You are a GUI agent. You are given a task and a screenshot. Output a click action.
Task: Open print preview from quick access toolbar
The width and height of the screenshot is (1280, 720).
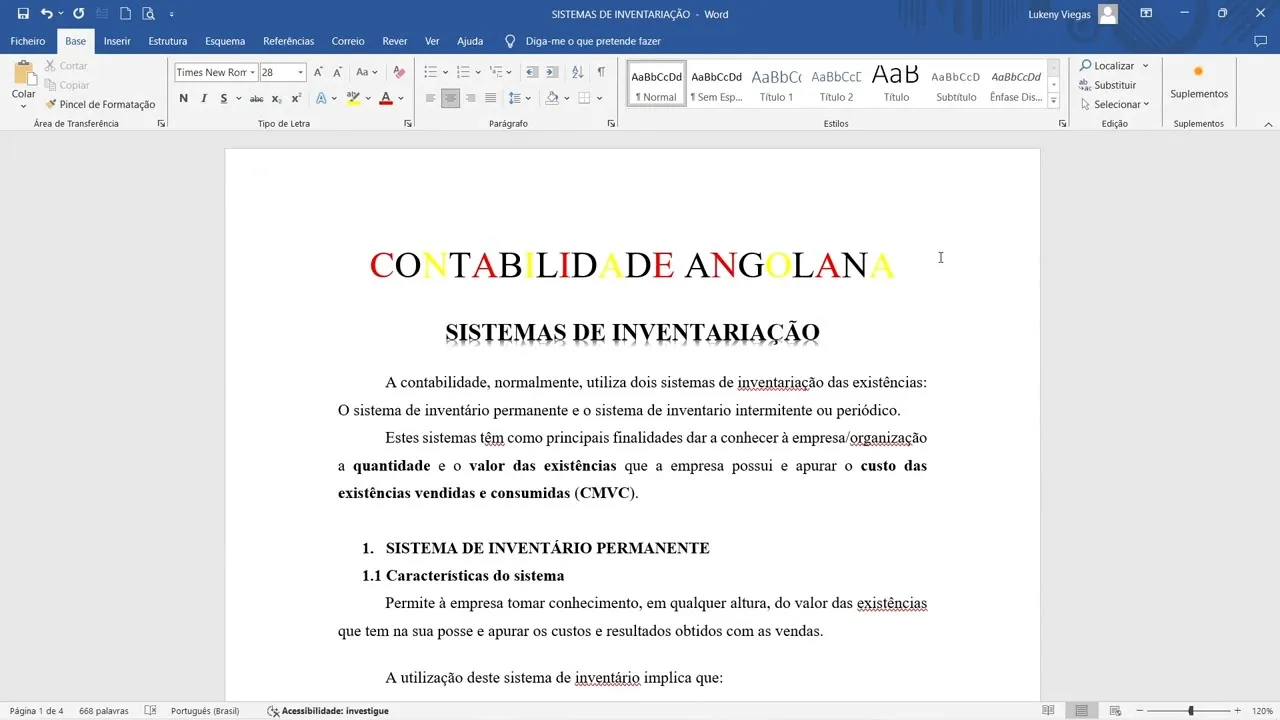[148, 14]
